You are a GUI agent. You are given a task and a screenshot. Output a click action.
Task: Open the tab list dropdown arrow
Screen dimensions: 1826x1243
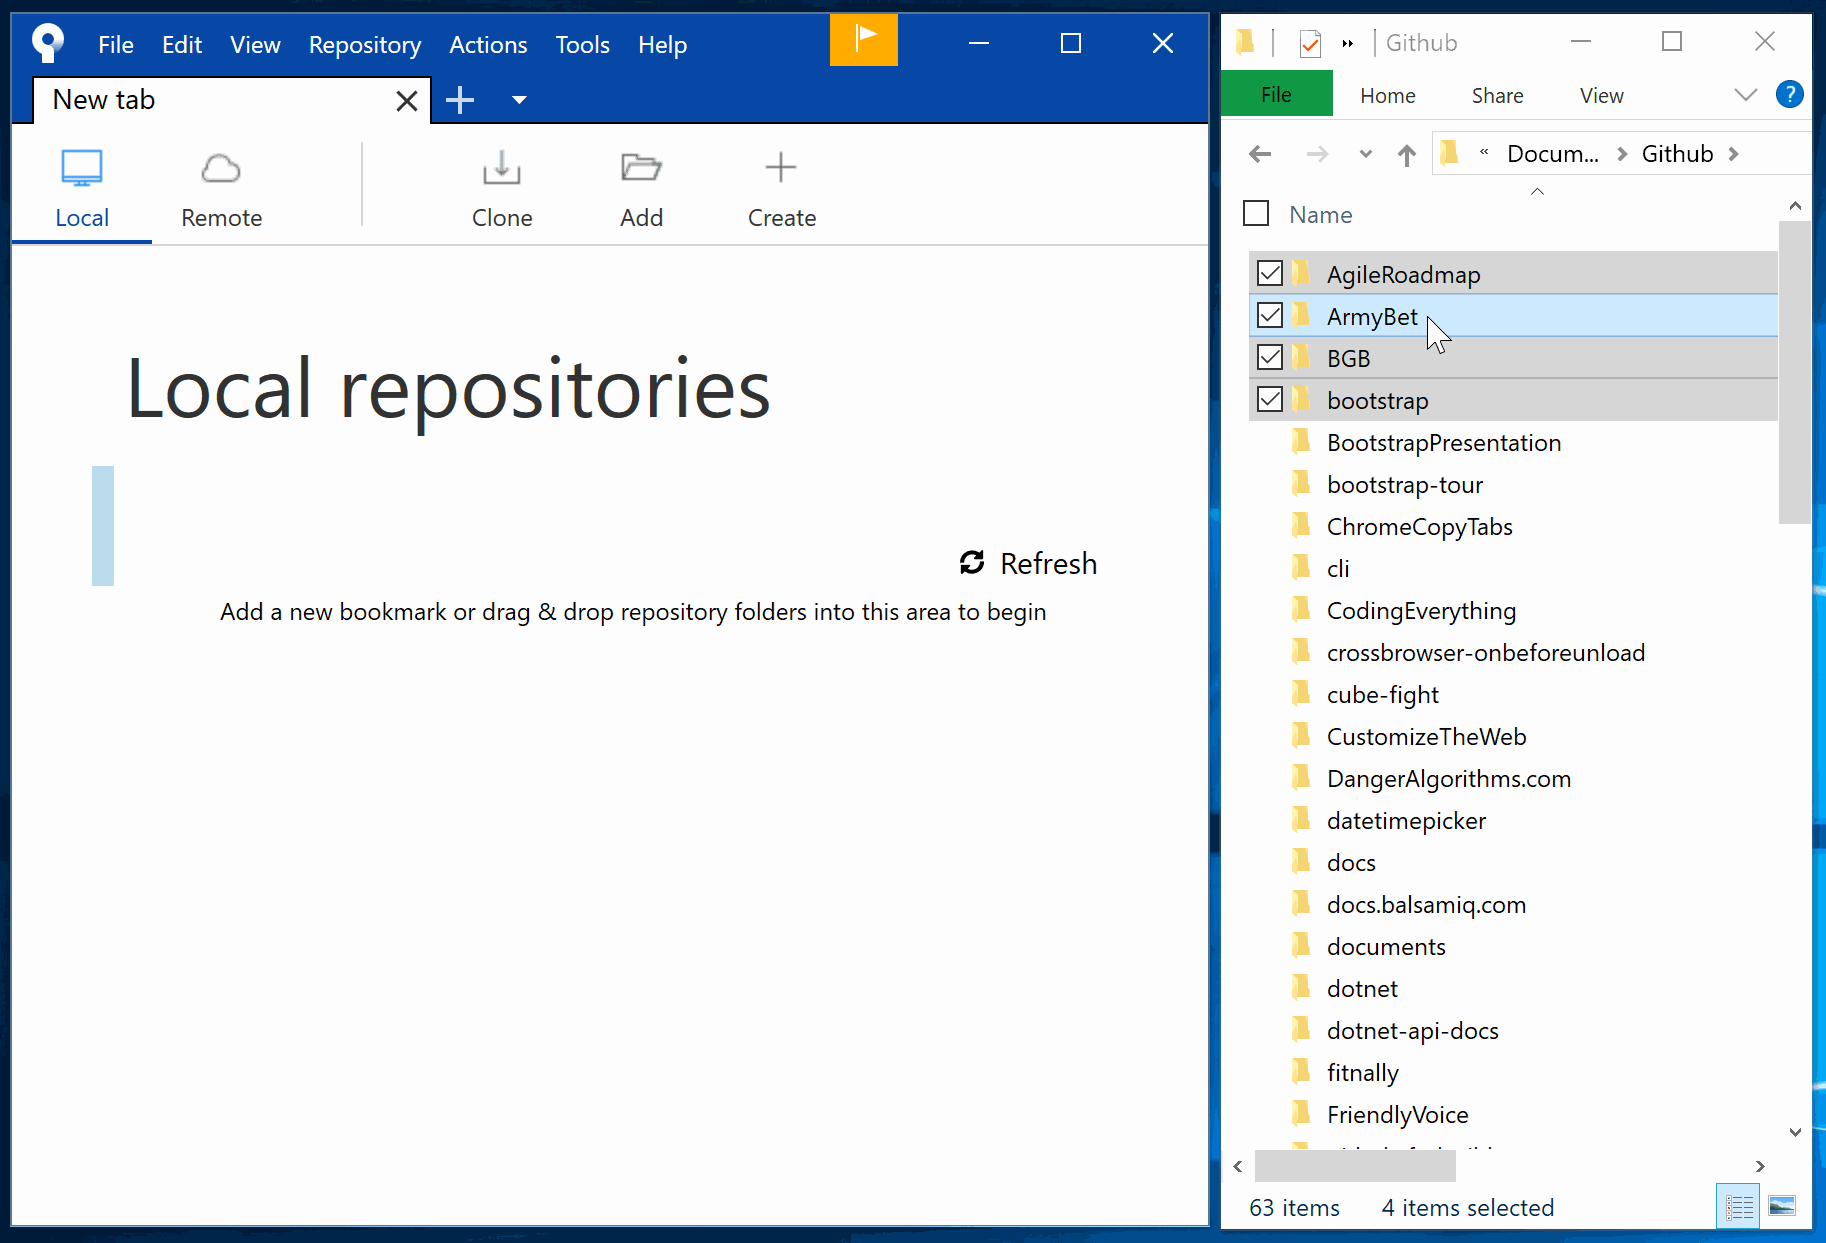519,100
